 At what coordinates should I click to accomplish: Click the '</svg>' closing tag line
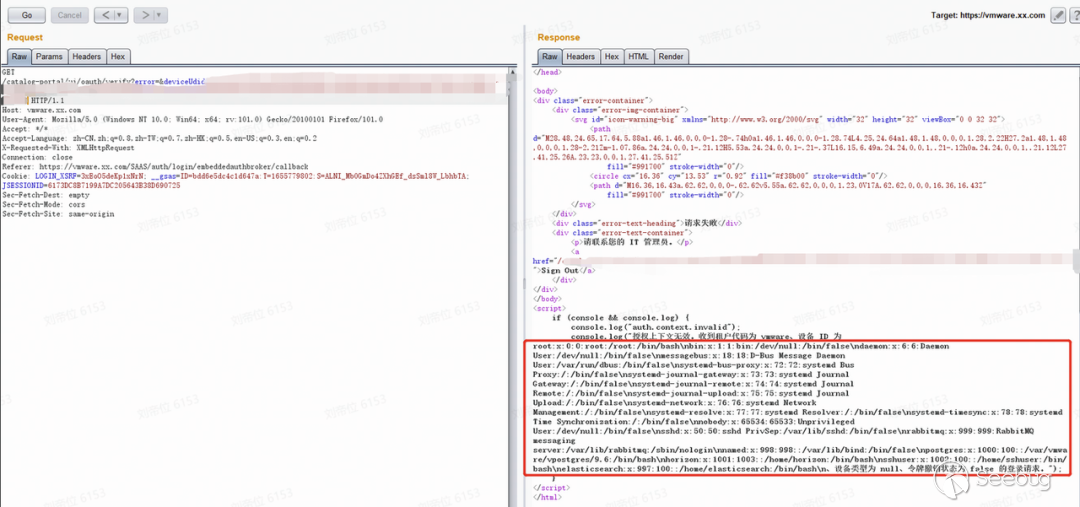pyautogui.click(x=583, y=205)
